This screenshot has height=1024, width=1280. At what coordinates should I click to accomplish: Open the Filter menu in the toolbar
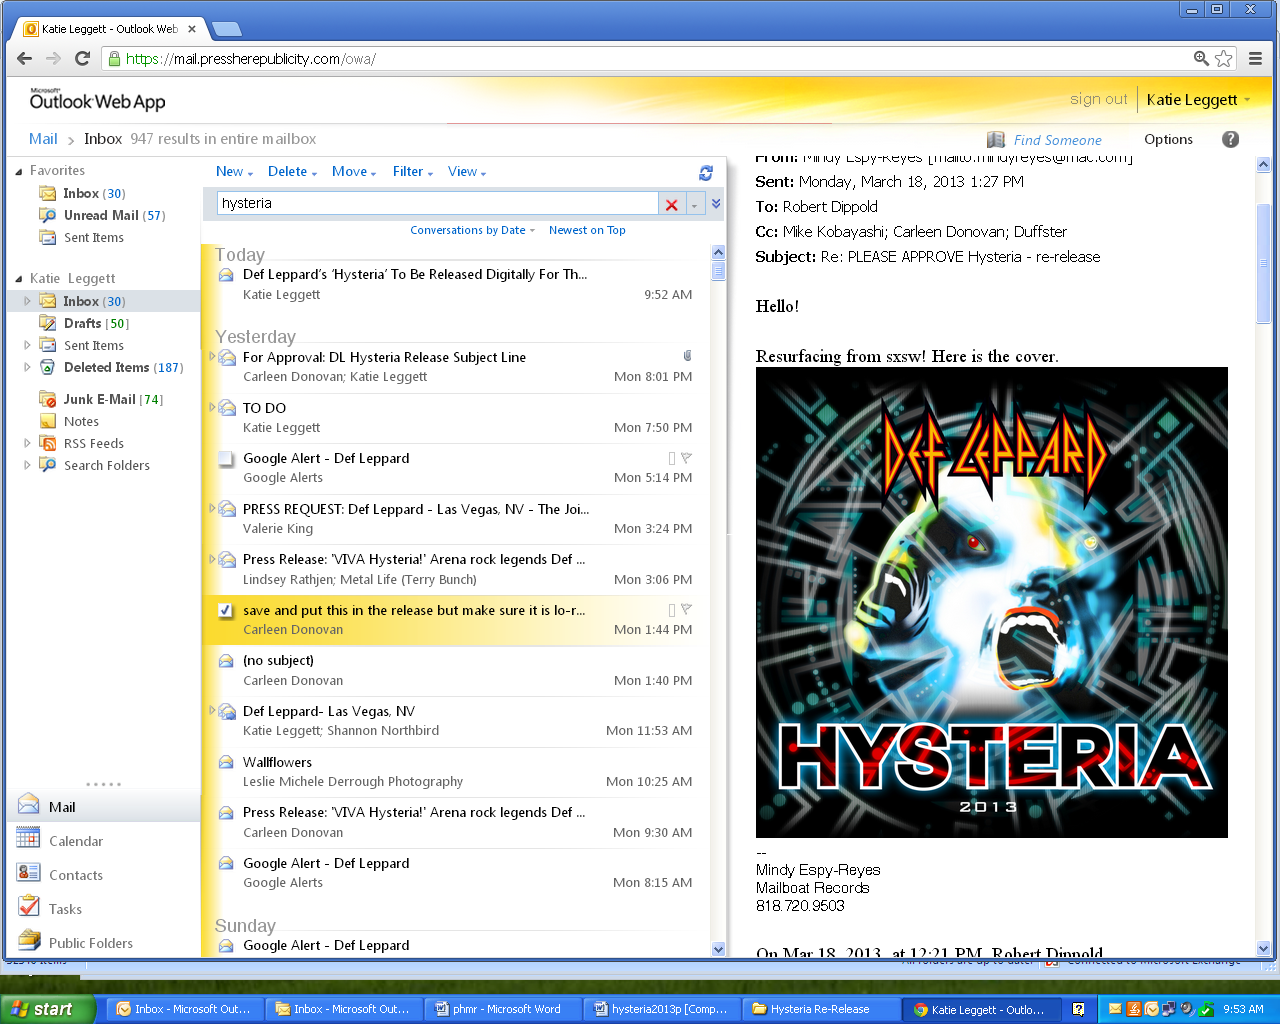coord(412,172)
